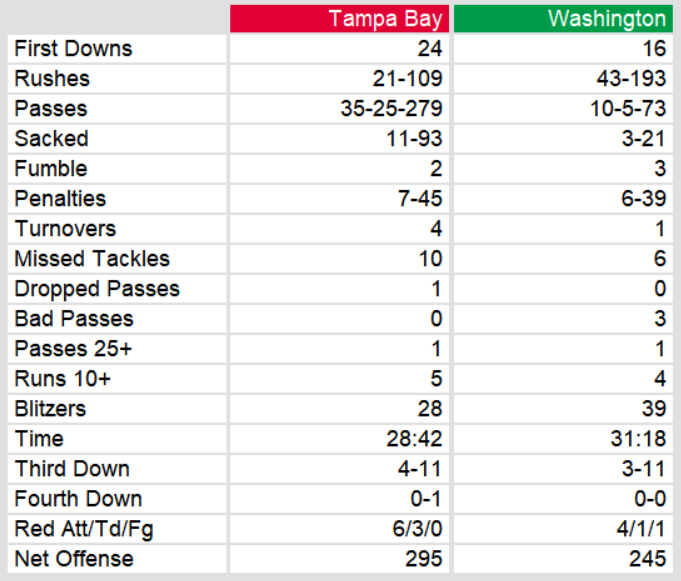Select the Bad Passes row label

point(74,319)
